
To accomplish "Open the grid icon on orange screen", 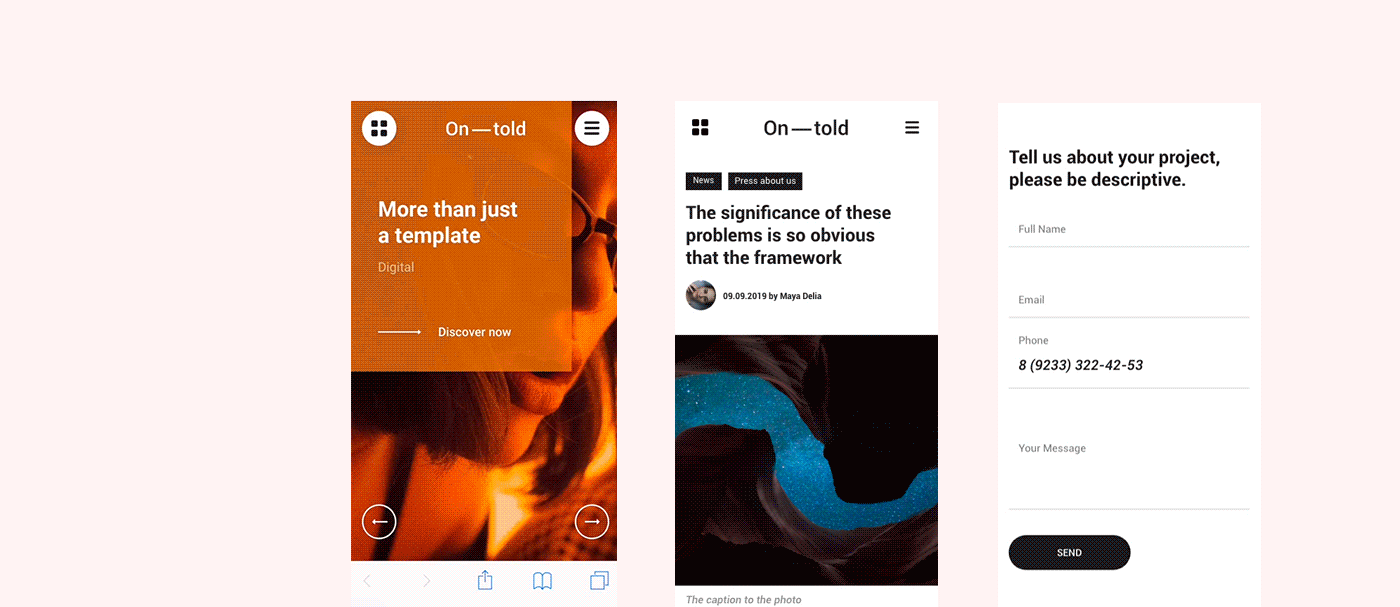I will tap(379, 128).
